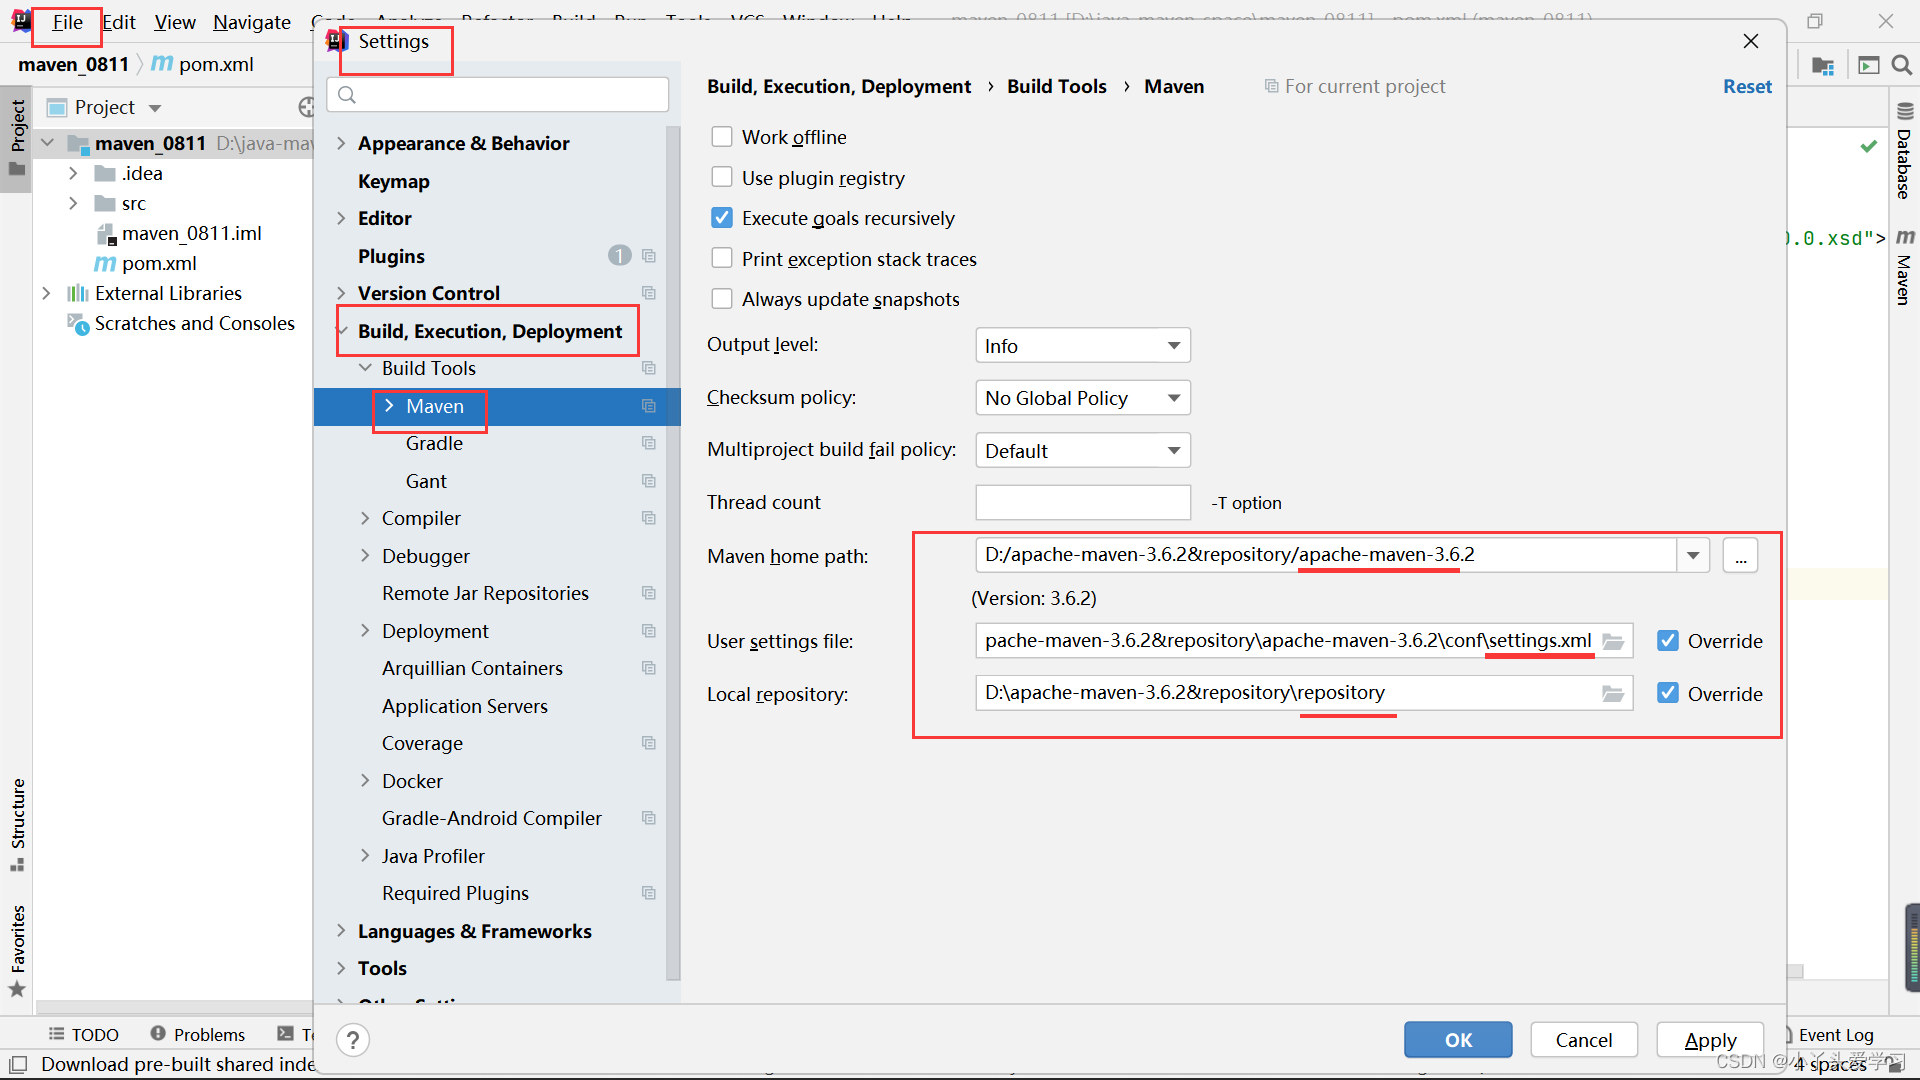Open the Navigate menu
The width and height of the screenshot is (1920, 1080).
pyautogui.click(x=252, y=22)
